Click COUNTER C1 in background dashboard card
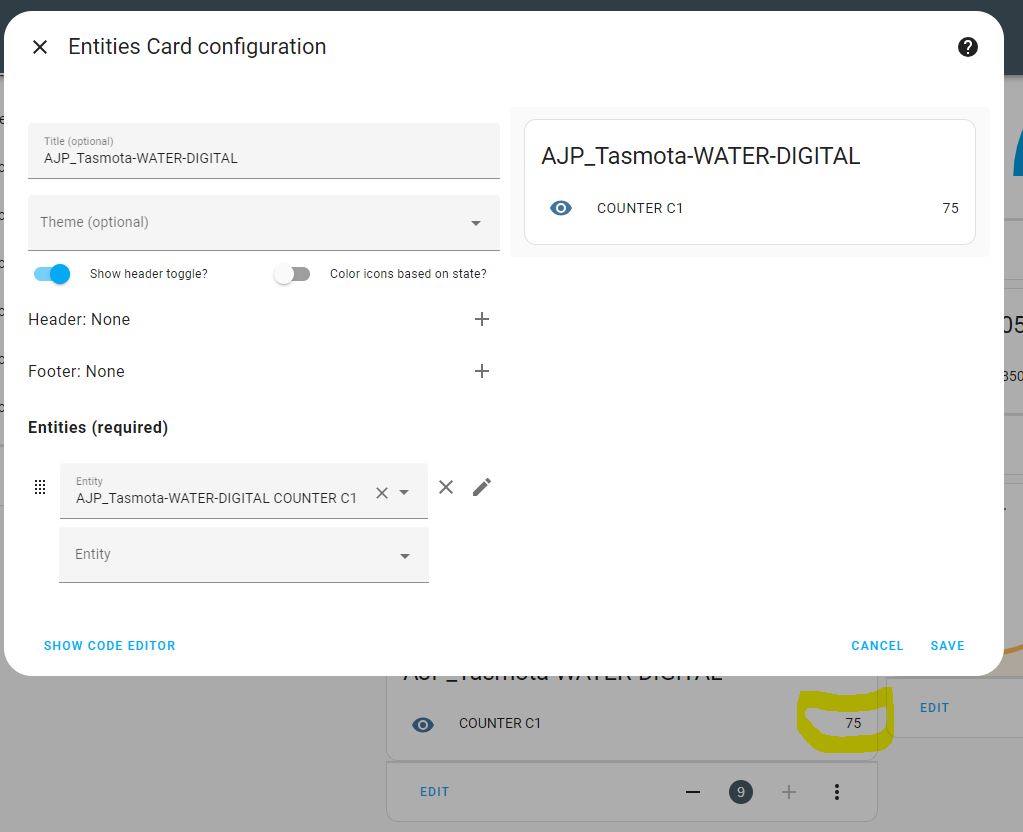 pos(500,723)
